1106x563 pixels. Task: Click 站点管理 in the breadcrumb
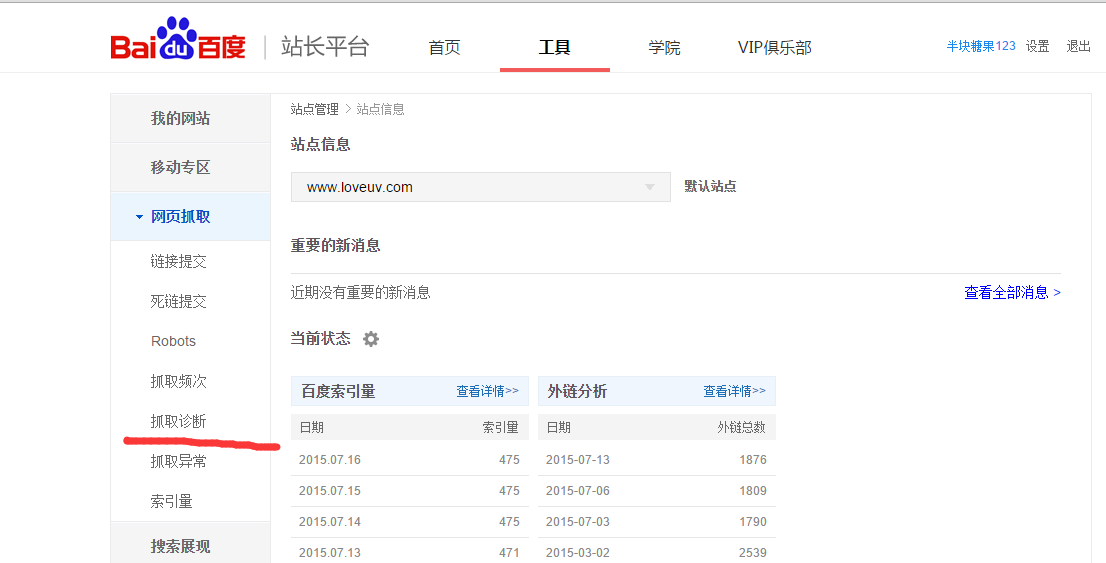tap(315, 109)
